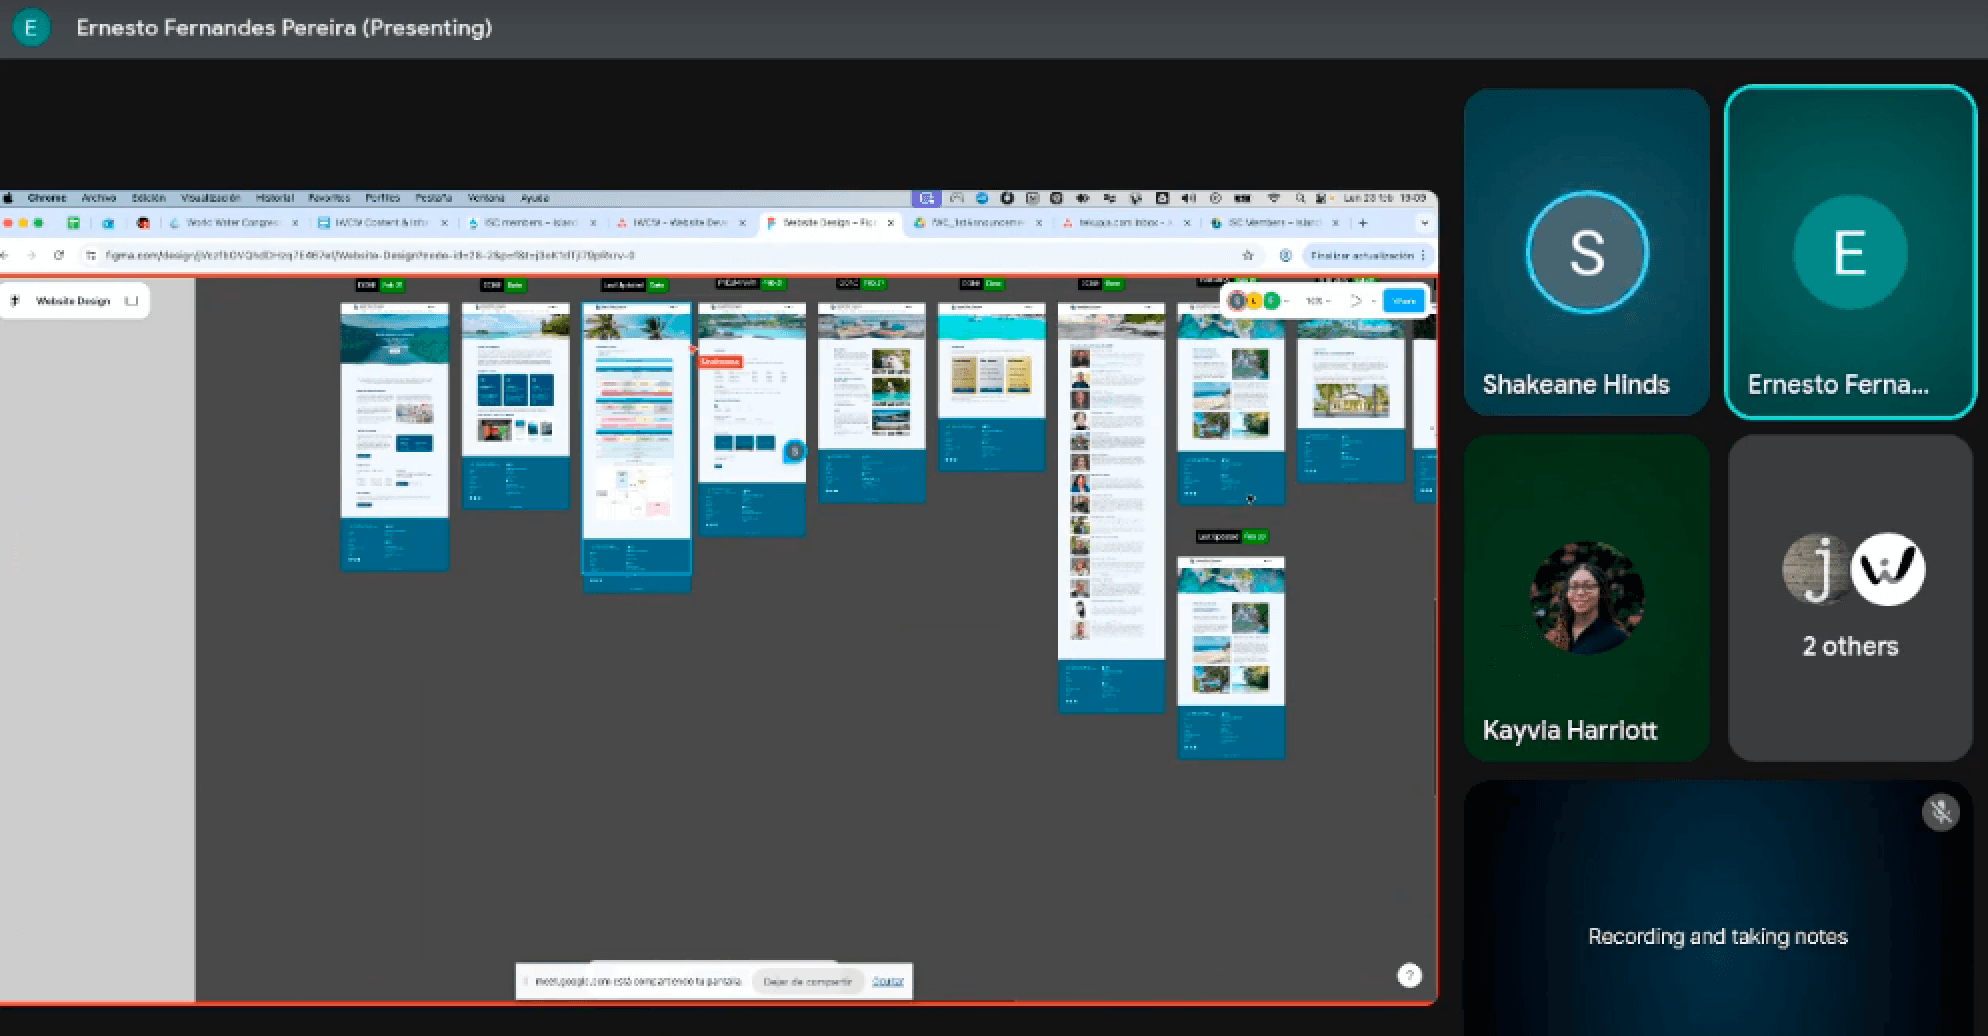This screenshot has height=1036, width=1988.
Task: Select the tall frame with the portrait photos list
Action: click(x=1112, y=508)
